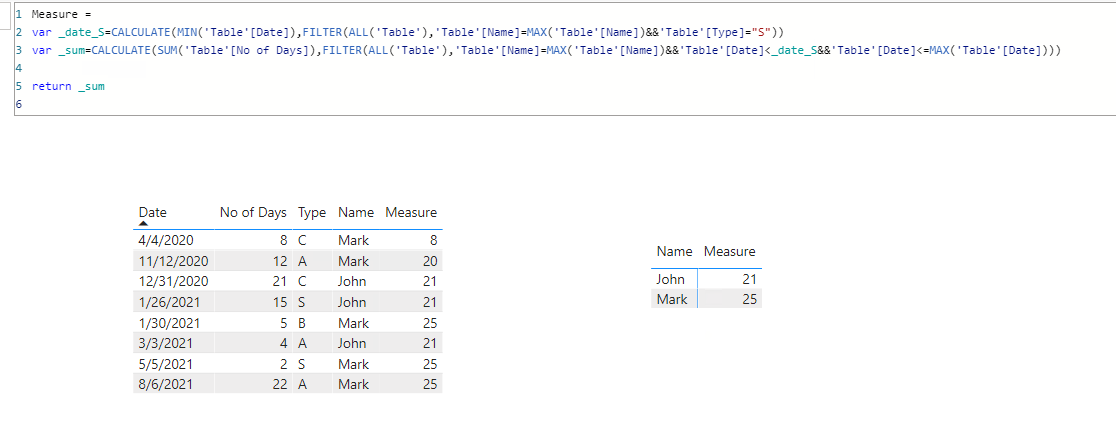Click John in the small summary table

point(670,279)
